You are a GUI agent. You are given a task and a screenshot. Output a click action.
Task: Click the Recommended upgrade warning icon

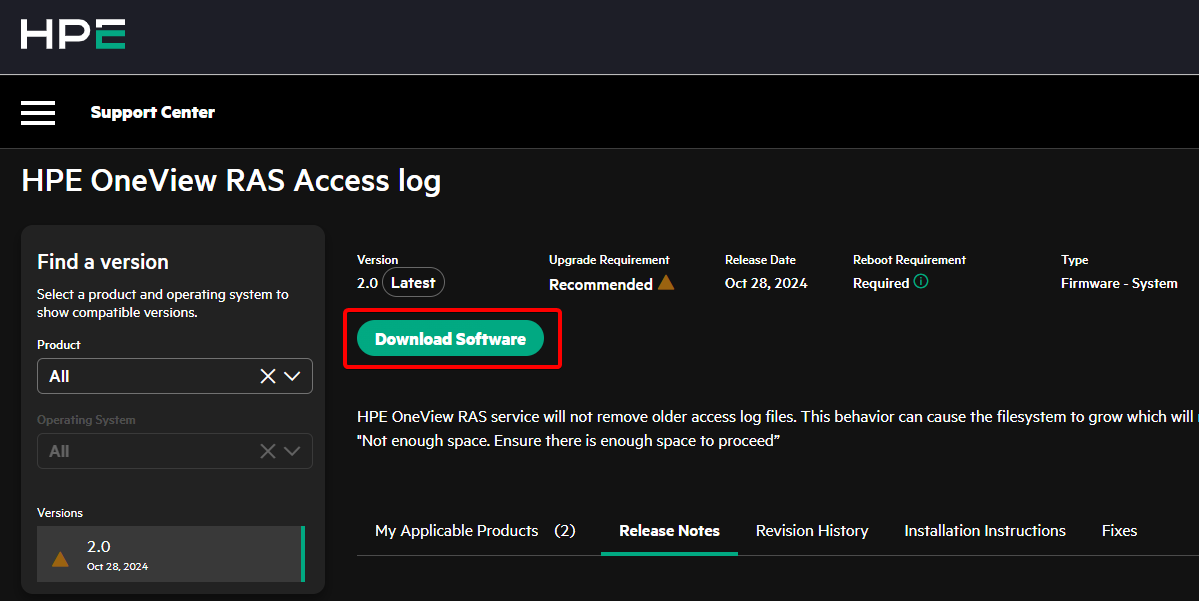click(x=666, y=283)
